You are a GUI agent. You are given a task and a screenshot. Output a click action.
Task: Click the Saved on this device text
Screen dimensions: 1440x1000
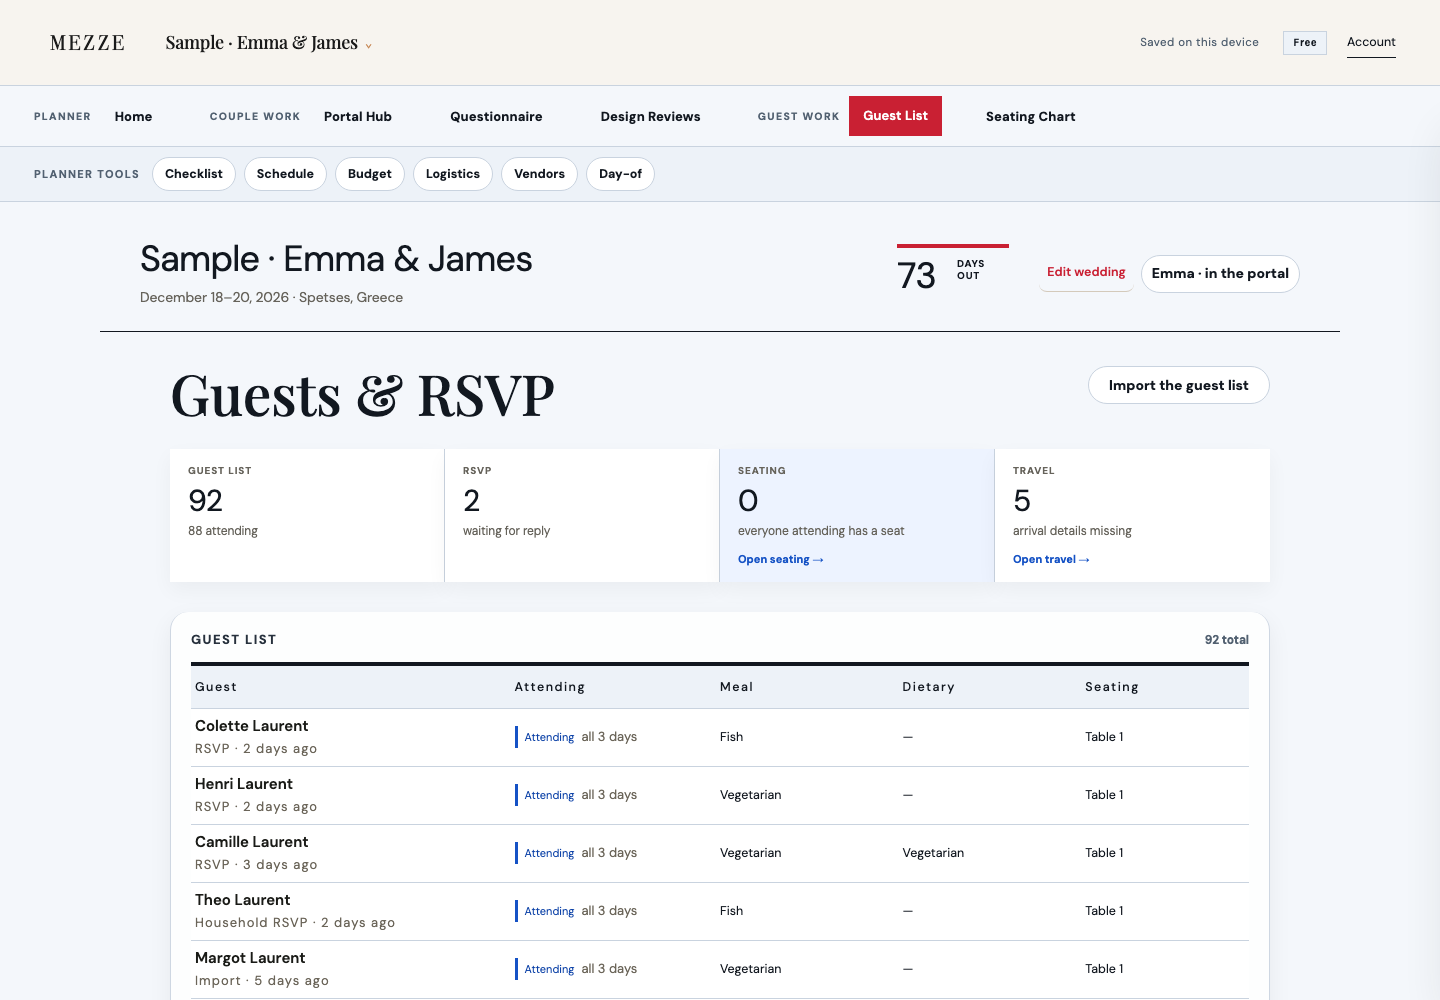[x=1199, y=42]
